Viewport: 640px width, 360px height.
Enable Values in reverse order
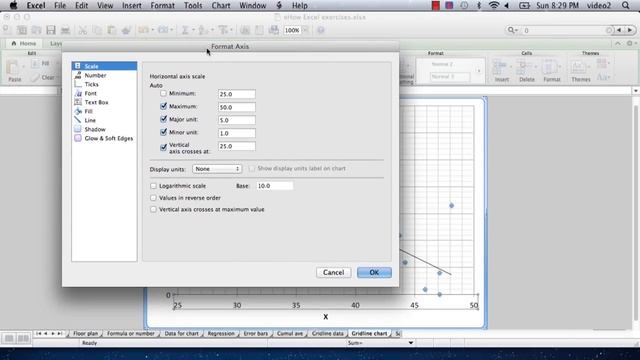tap(153, 198)
